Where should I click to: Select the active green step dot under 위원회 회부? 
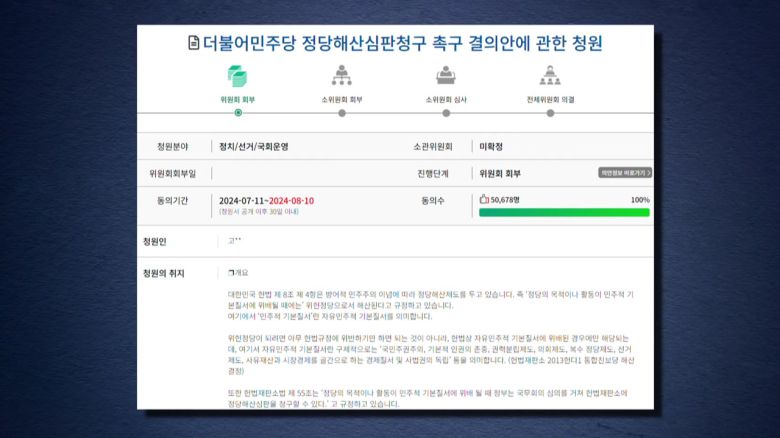pyautogui.click(x=238, y=113)
